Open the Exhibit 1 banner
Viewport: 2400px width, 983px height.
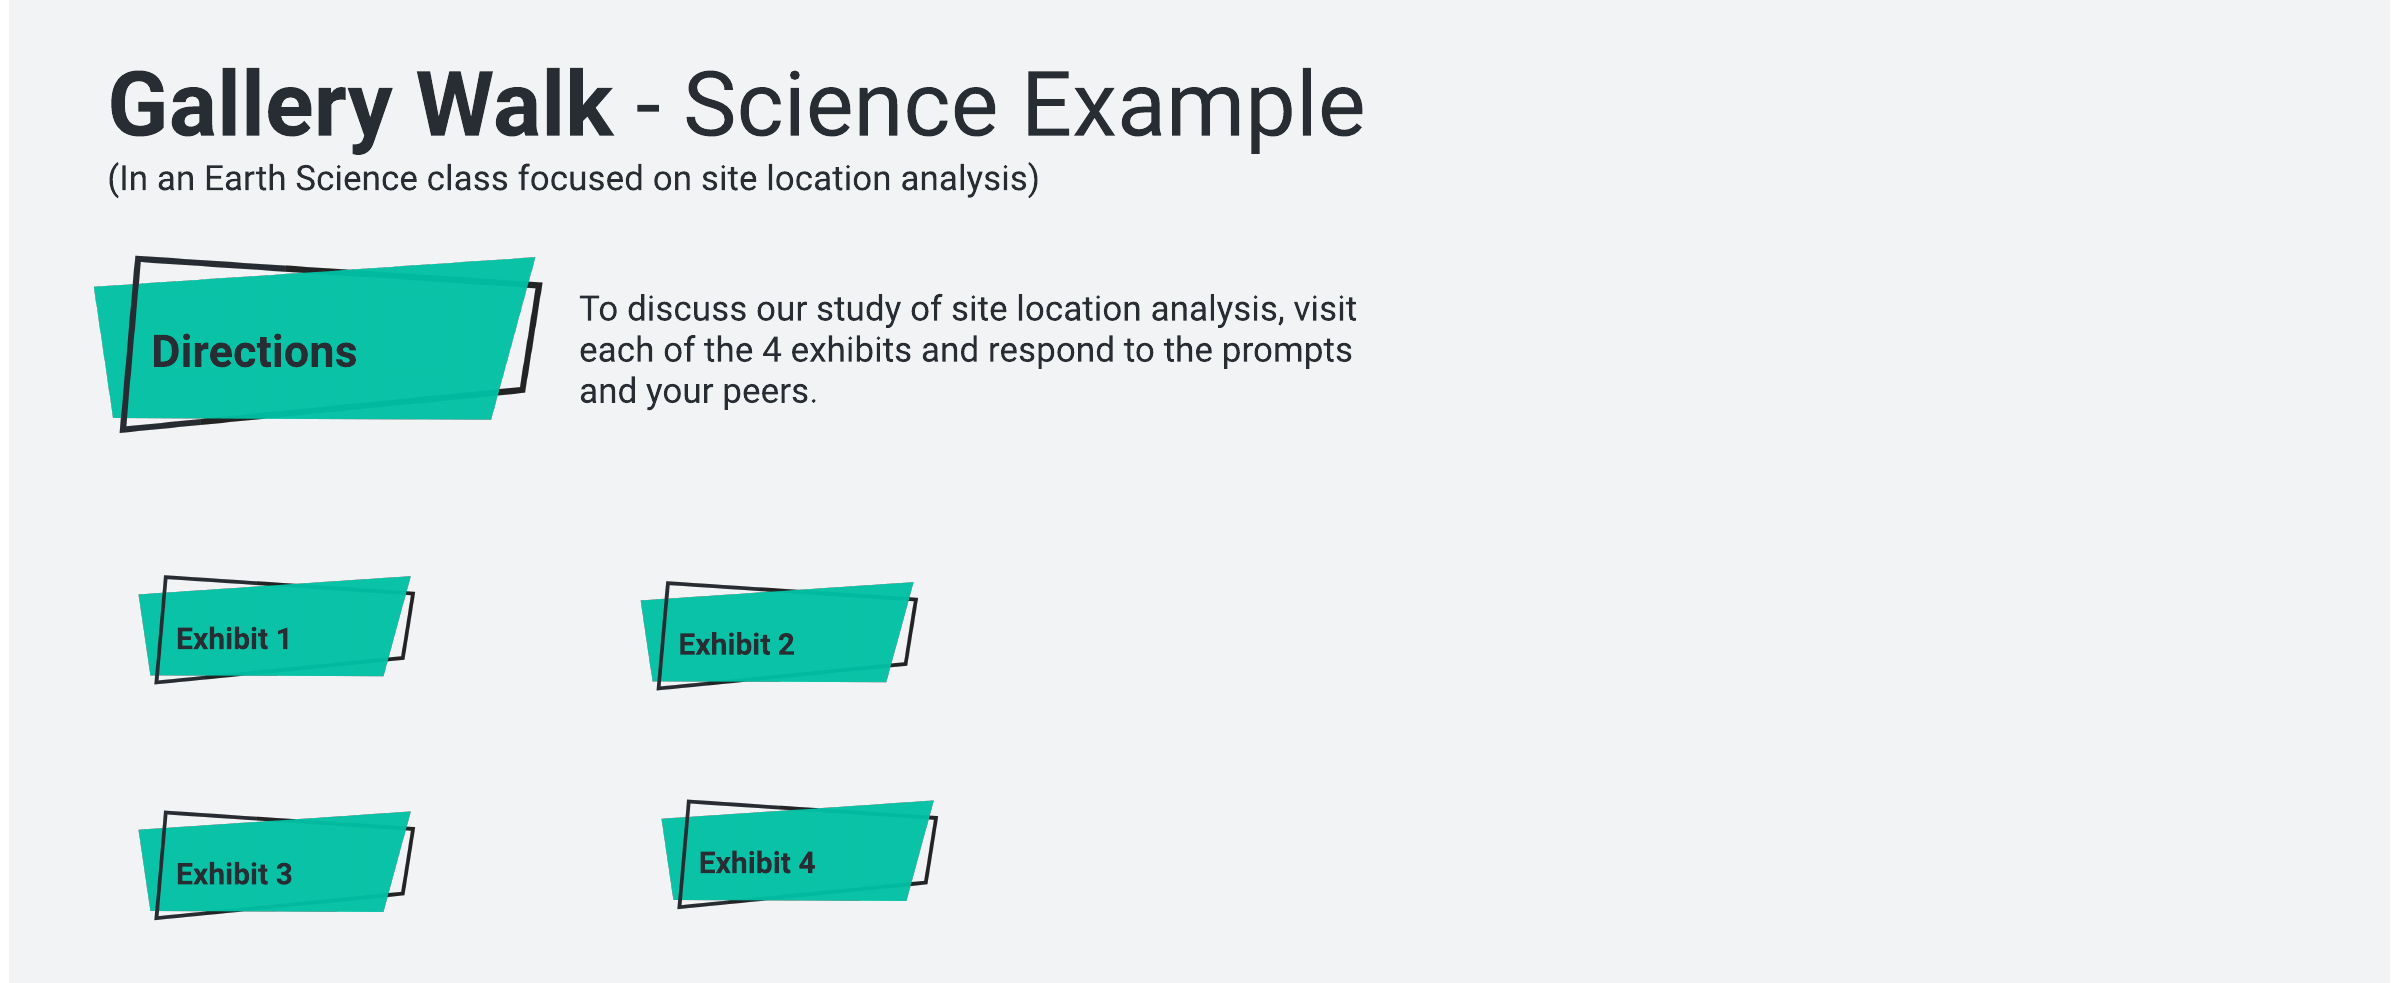pyautogui.click(x=274, y=630)
